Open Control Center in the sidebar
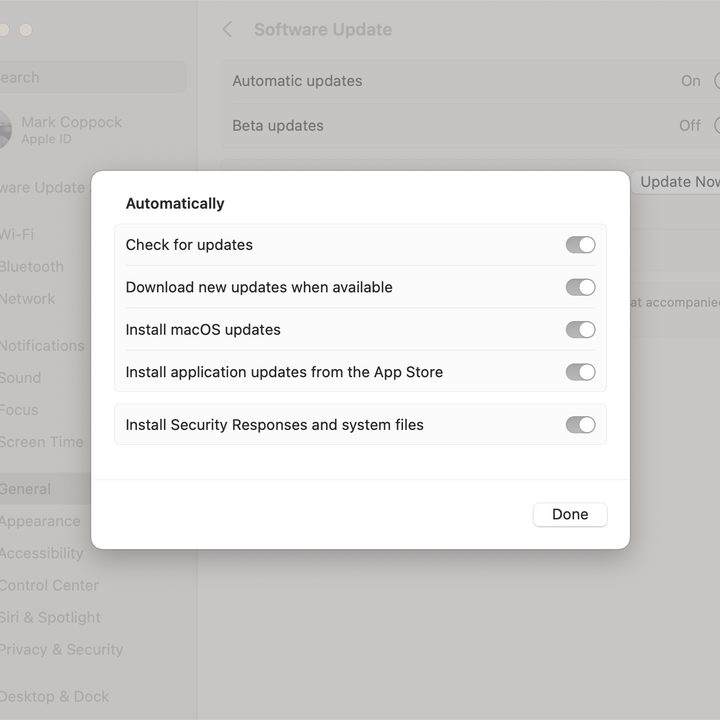Image resolution: width=720 pixels, height=720 pixels. (49, 585)
